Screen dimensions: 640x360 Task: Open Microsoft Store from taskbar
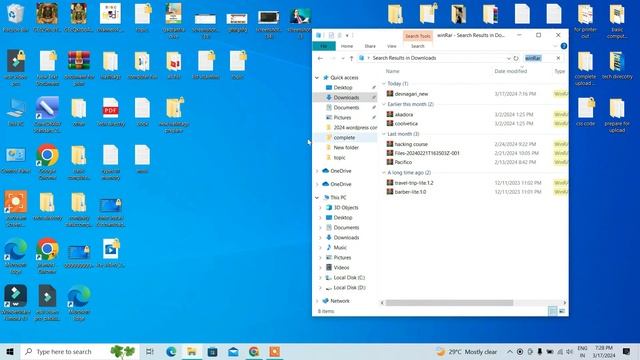pyautogui.click(x=212, y=351)
